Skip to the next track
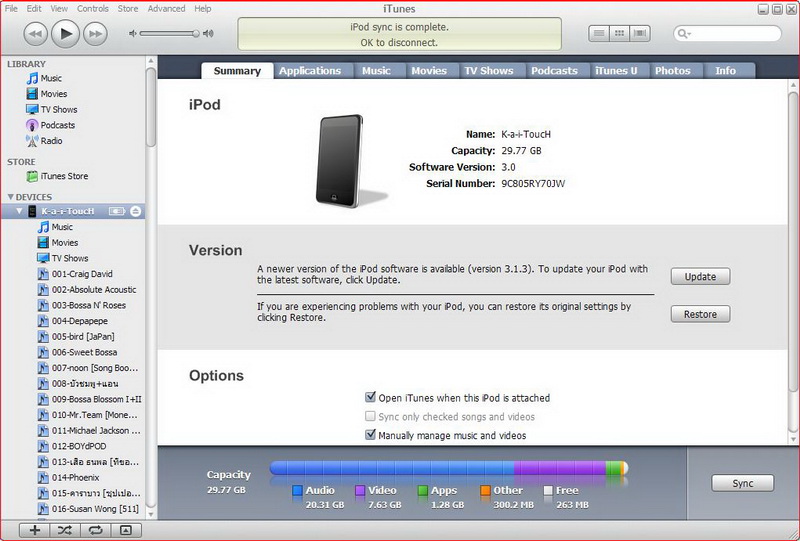 (x=95, y=34)
